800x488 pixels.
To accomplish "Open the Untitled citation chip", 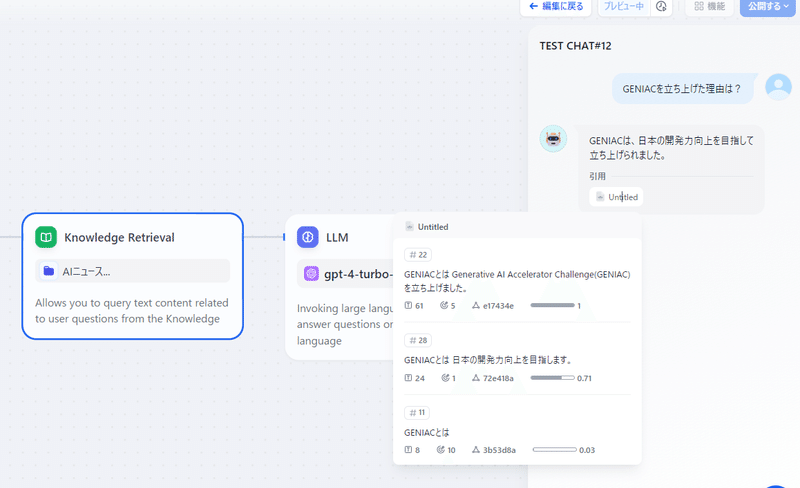I will tap(616, 197).
